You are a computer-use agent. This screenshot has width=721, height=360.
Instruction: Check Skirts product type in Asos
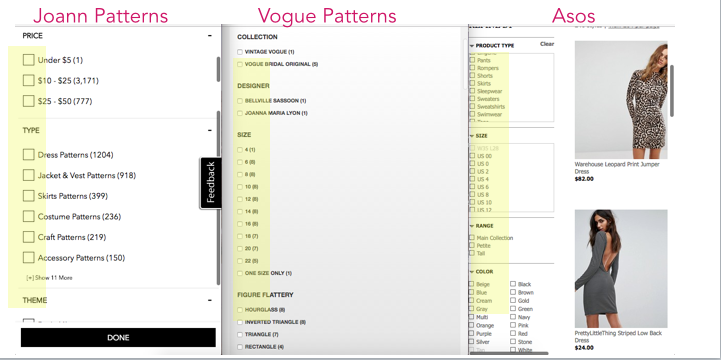tap(472, 83)
